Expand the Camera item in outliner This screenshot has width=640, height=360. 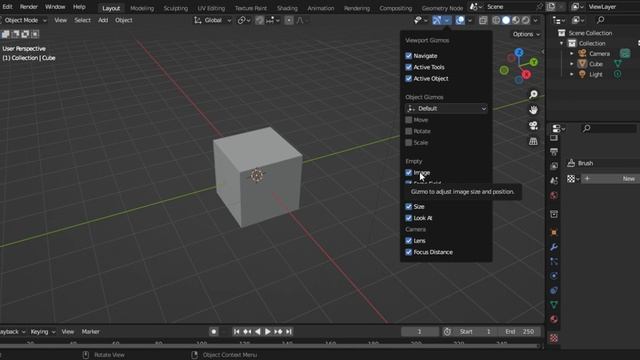(571, 53)
